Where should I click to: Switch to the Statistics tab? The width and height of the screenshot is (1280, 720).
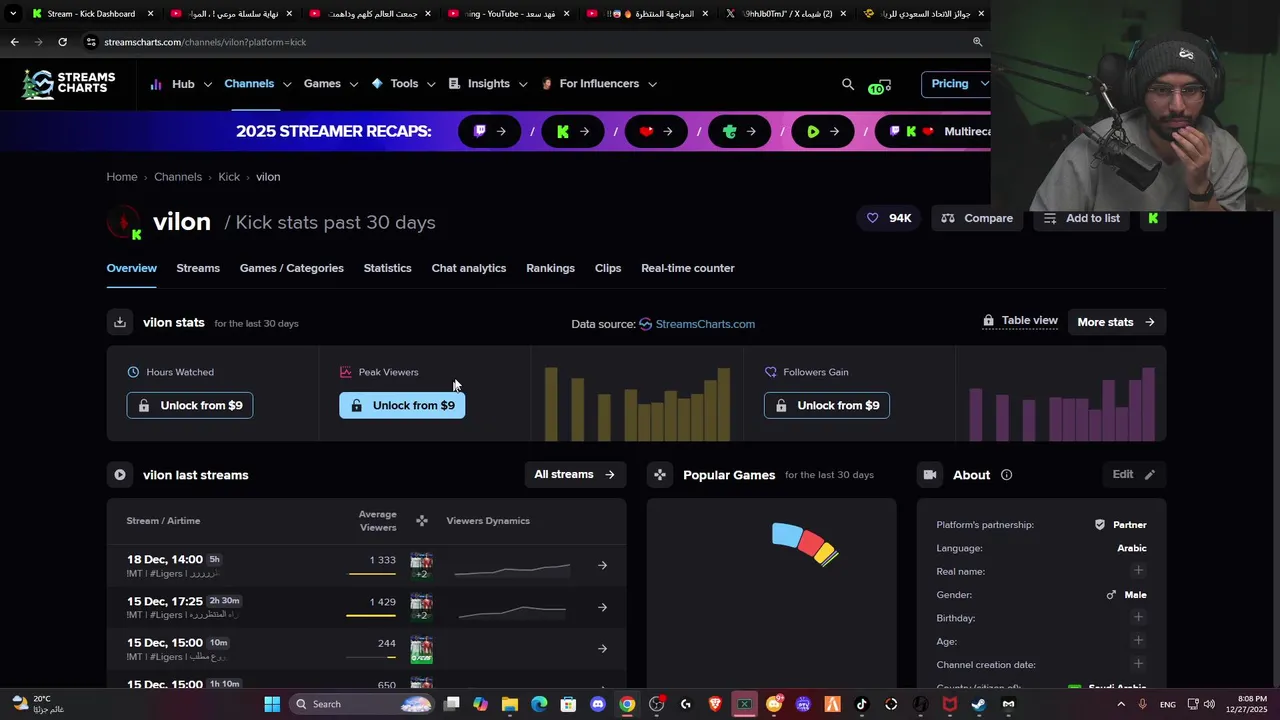(387, 268)
